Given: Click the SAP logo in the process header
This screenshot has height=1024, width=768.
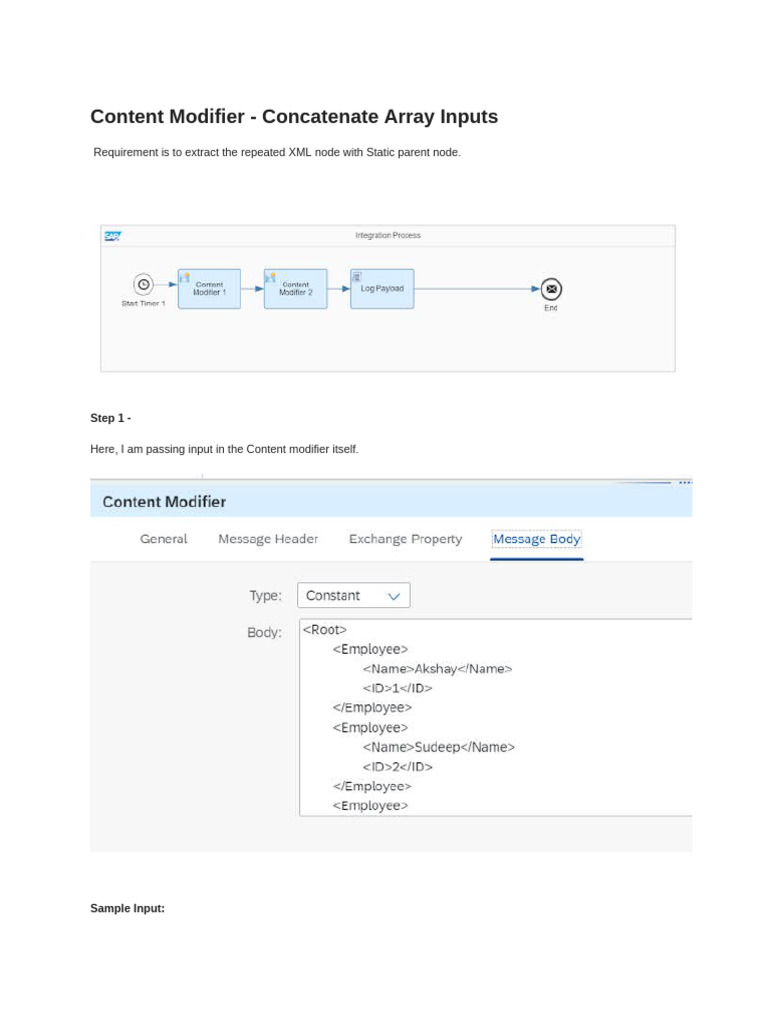Looking at the screenshot, I should 112,236.
